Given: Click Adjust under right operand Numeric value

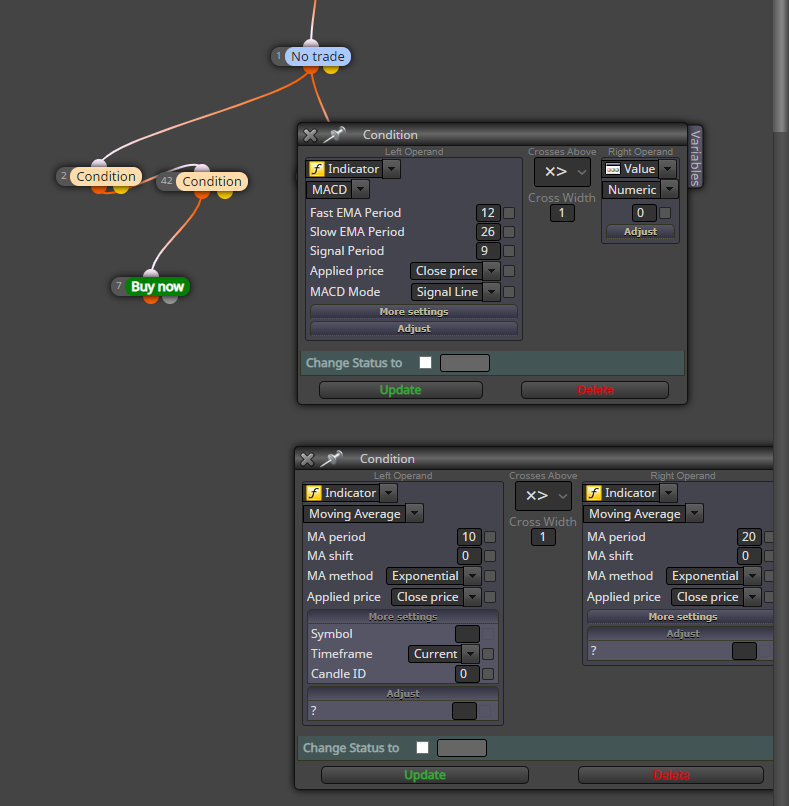Looking at the screenshot, I should (x=640, y=231).
